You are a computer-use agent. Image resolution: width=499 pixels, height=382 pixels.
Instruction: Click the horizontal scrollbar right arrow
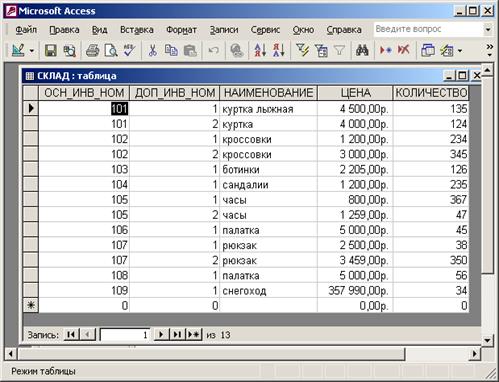click(475, 354)
